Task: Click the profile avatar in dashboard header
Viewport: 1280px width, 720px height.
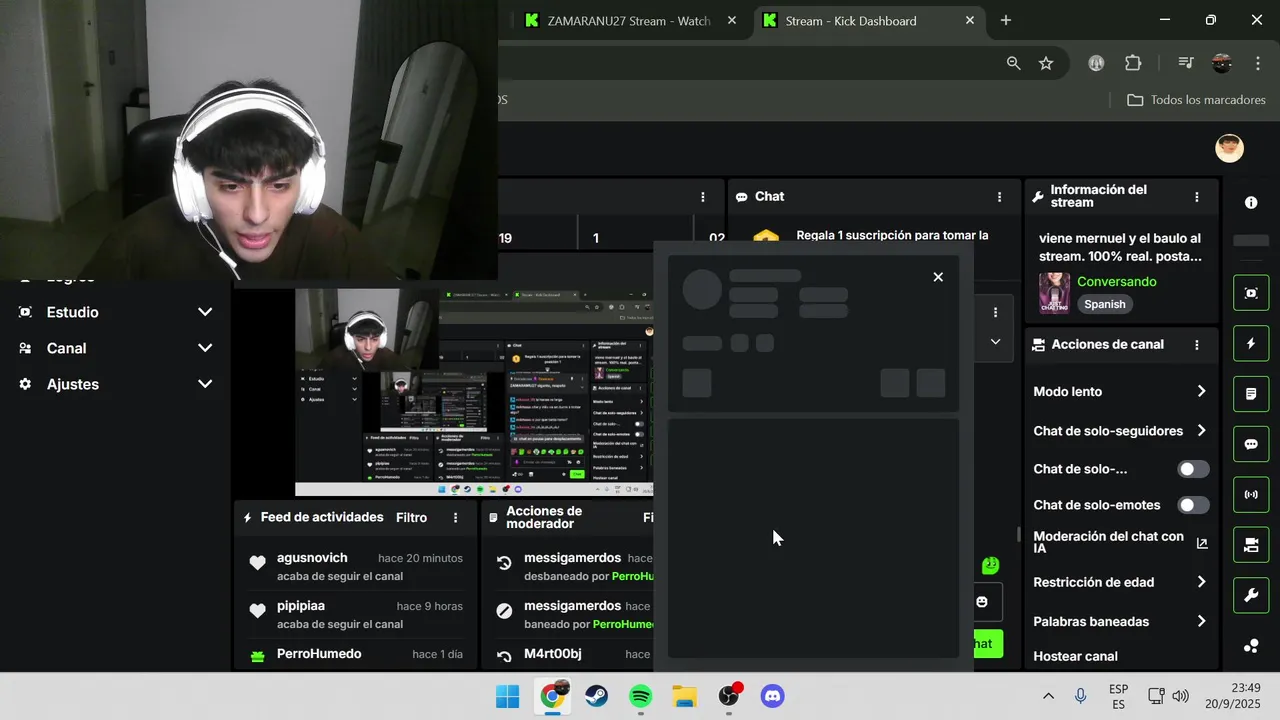Action: click(1229, 148)
